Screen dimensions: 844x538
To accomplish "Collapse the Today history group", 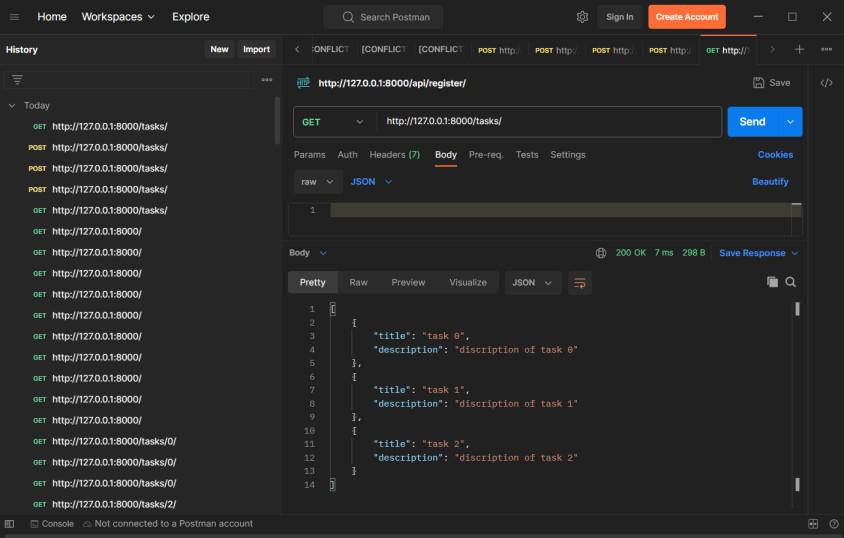I will 12,105.
